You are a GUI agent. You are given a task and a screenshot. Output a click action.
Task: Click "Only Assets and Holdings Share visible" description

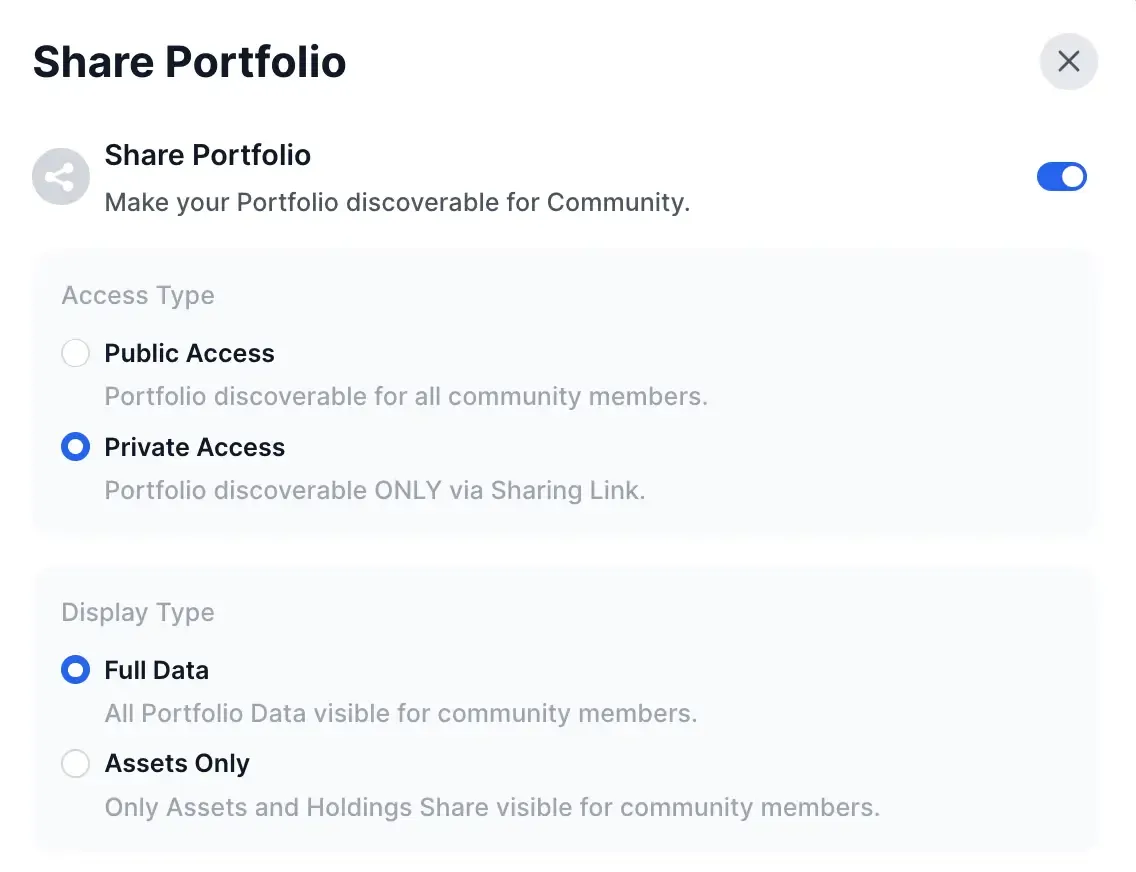(x=492, y=807)
